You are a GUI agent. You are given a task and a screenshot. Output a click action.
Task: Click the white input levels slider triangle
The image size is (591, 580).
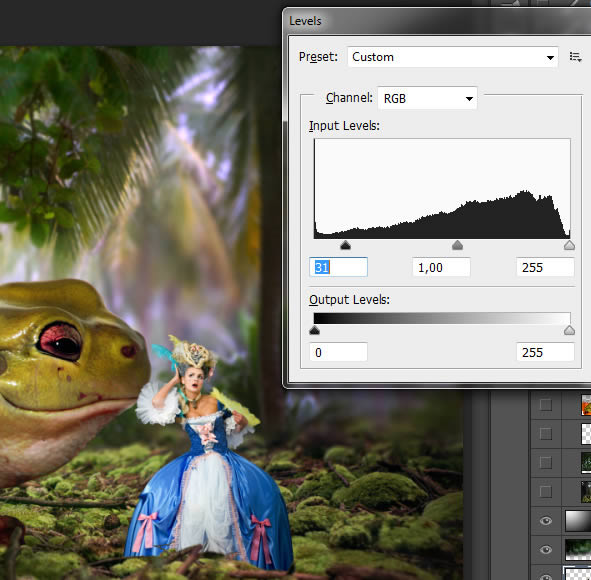pos(569,246)
